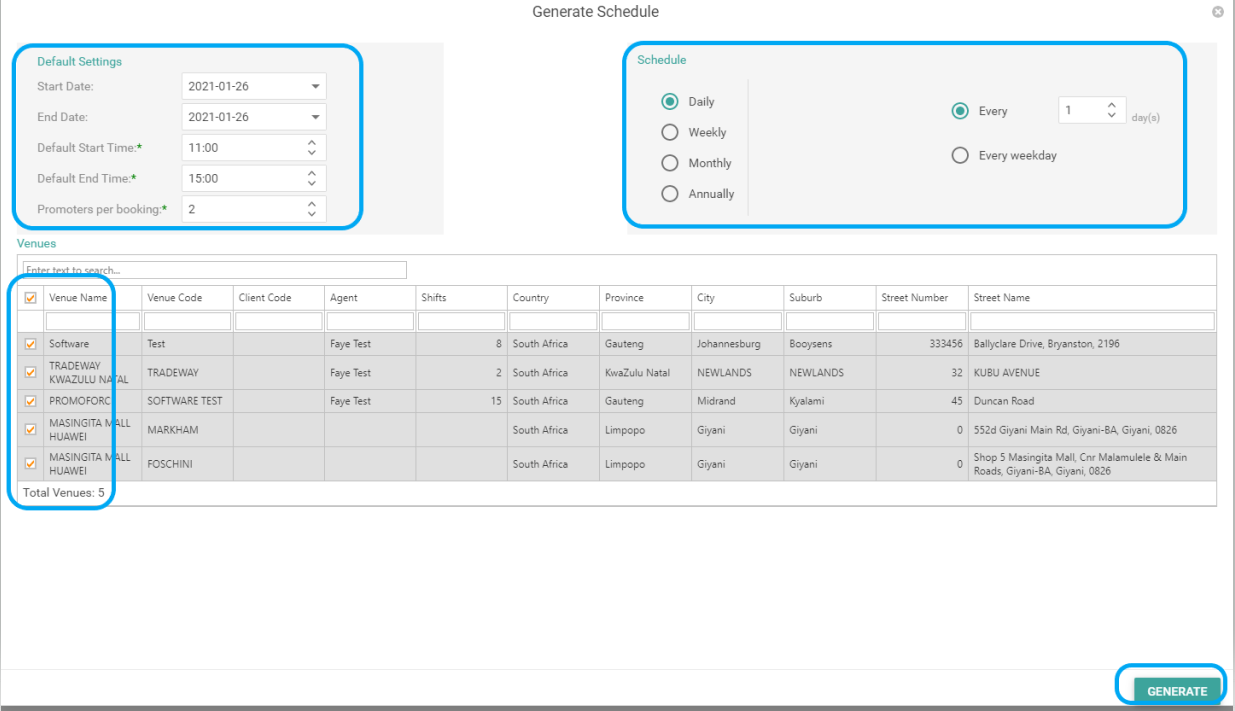Image resolution: width=1235 pixels, height=711 pixels.
Task: Click the Default End Time field
Action: [254, 178]
